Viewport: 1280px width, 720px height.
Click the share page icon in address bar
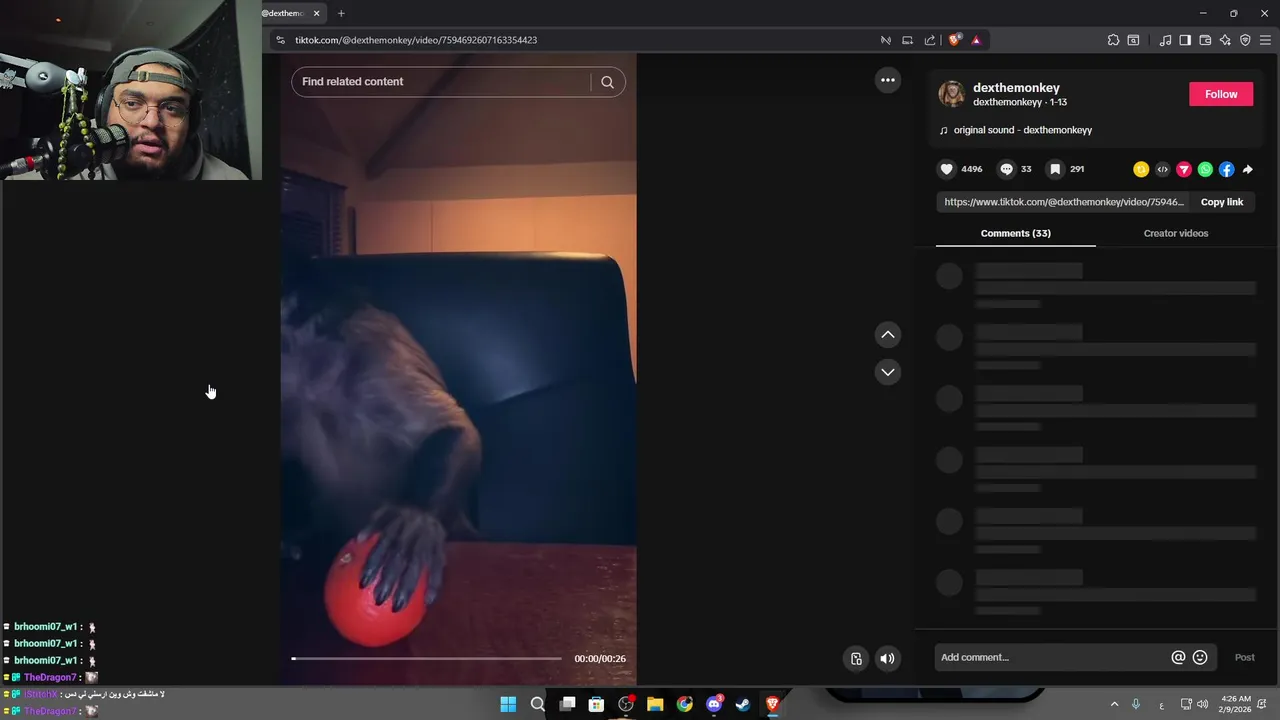[x=930, y=40]
